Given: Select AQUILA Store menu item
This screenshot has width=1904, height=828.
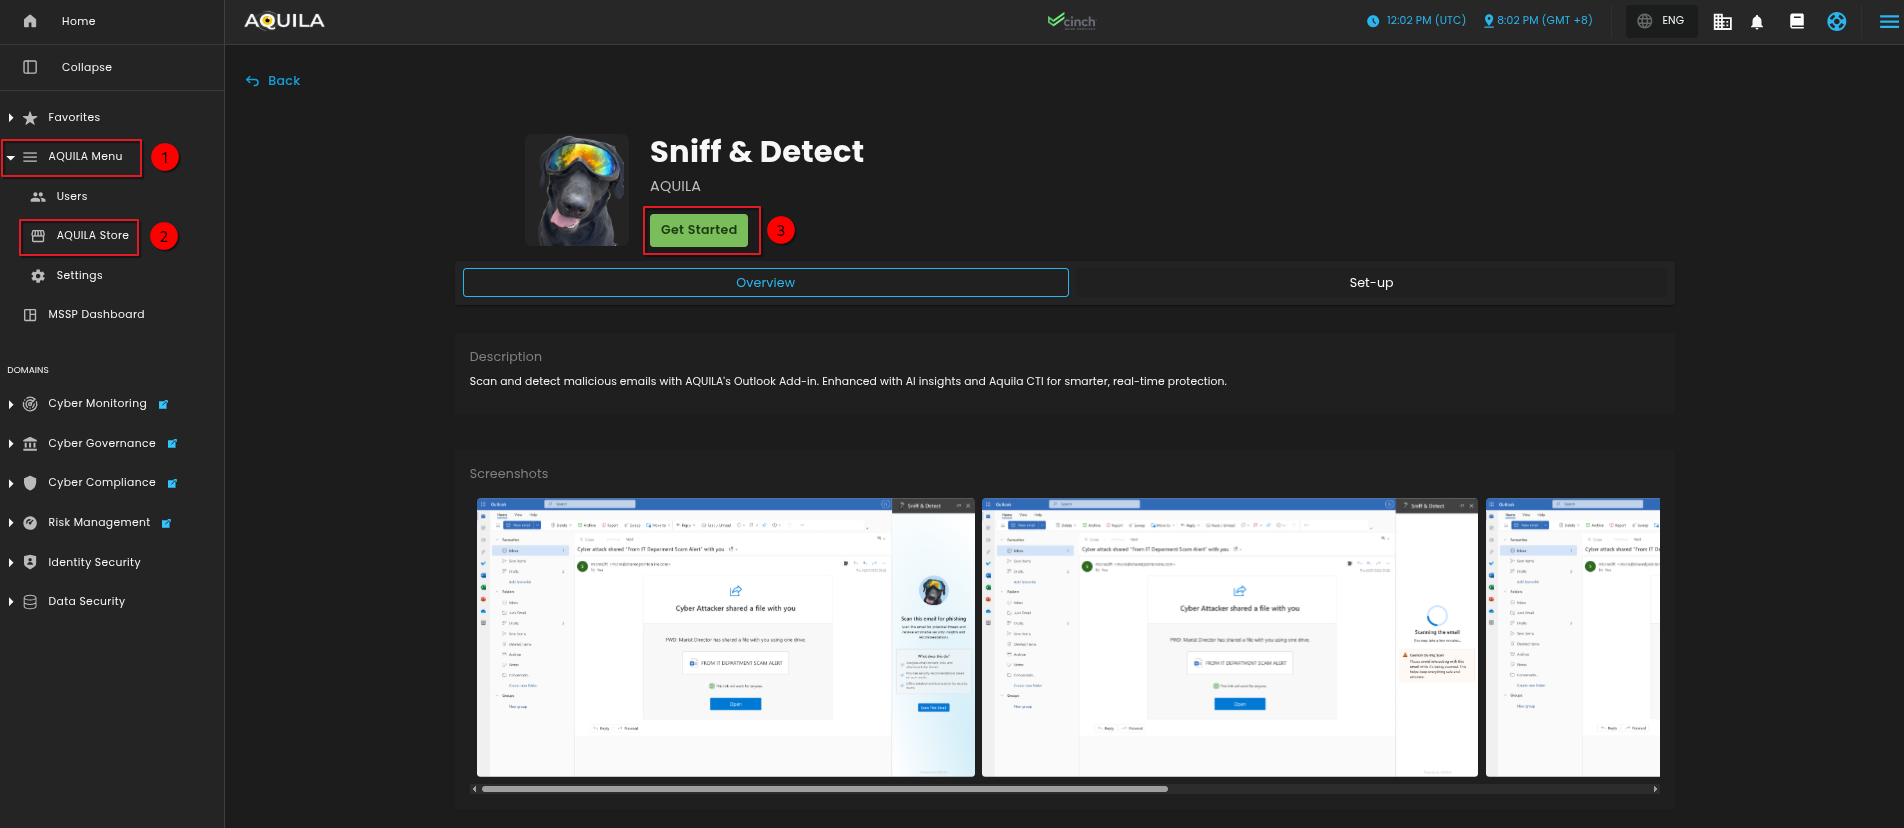Looking at the screenshot, I should [92, 236].
